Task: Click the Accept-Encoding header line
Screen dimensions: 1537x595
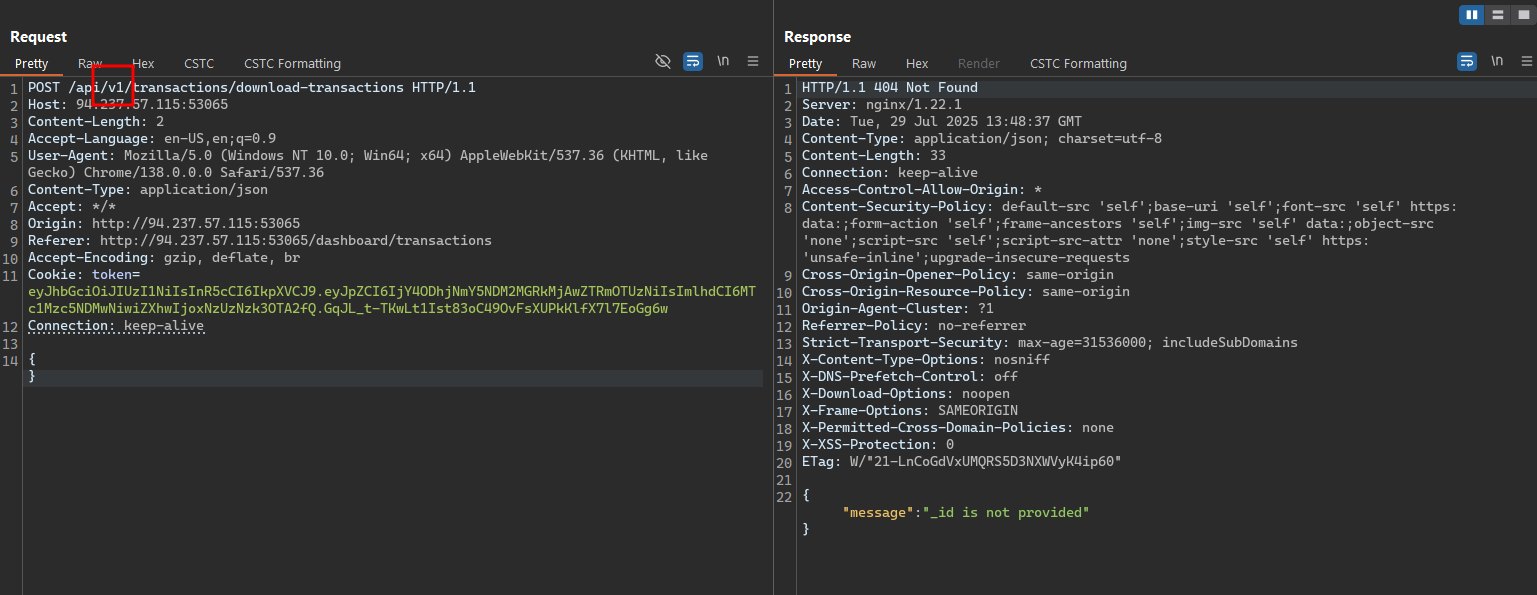Action: [164, 257]
